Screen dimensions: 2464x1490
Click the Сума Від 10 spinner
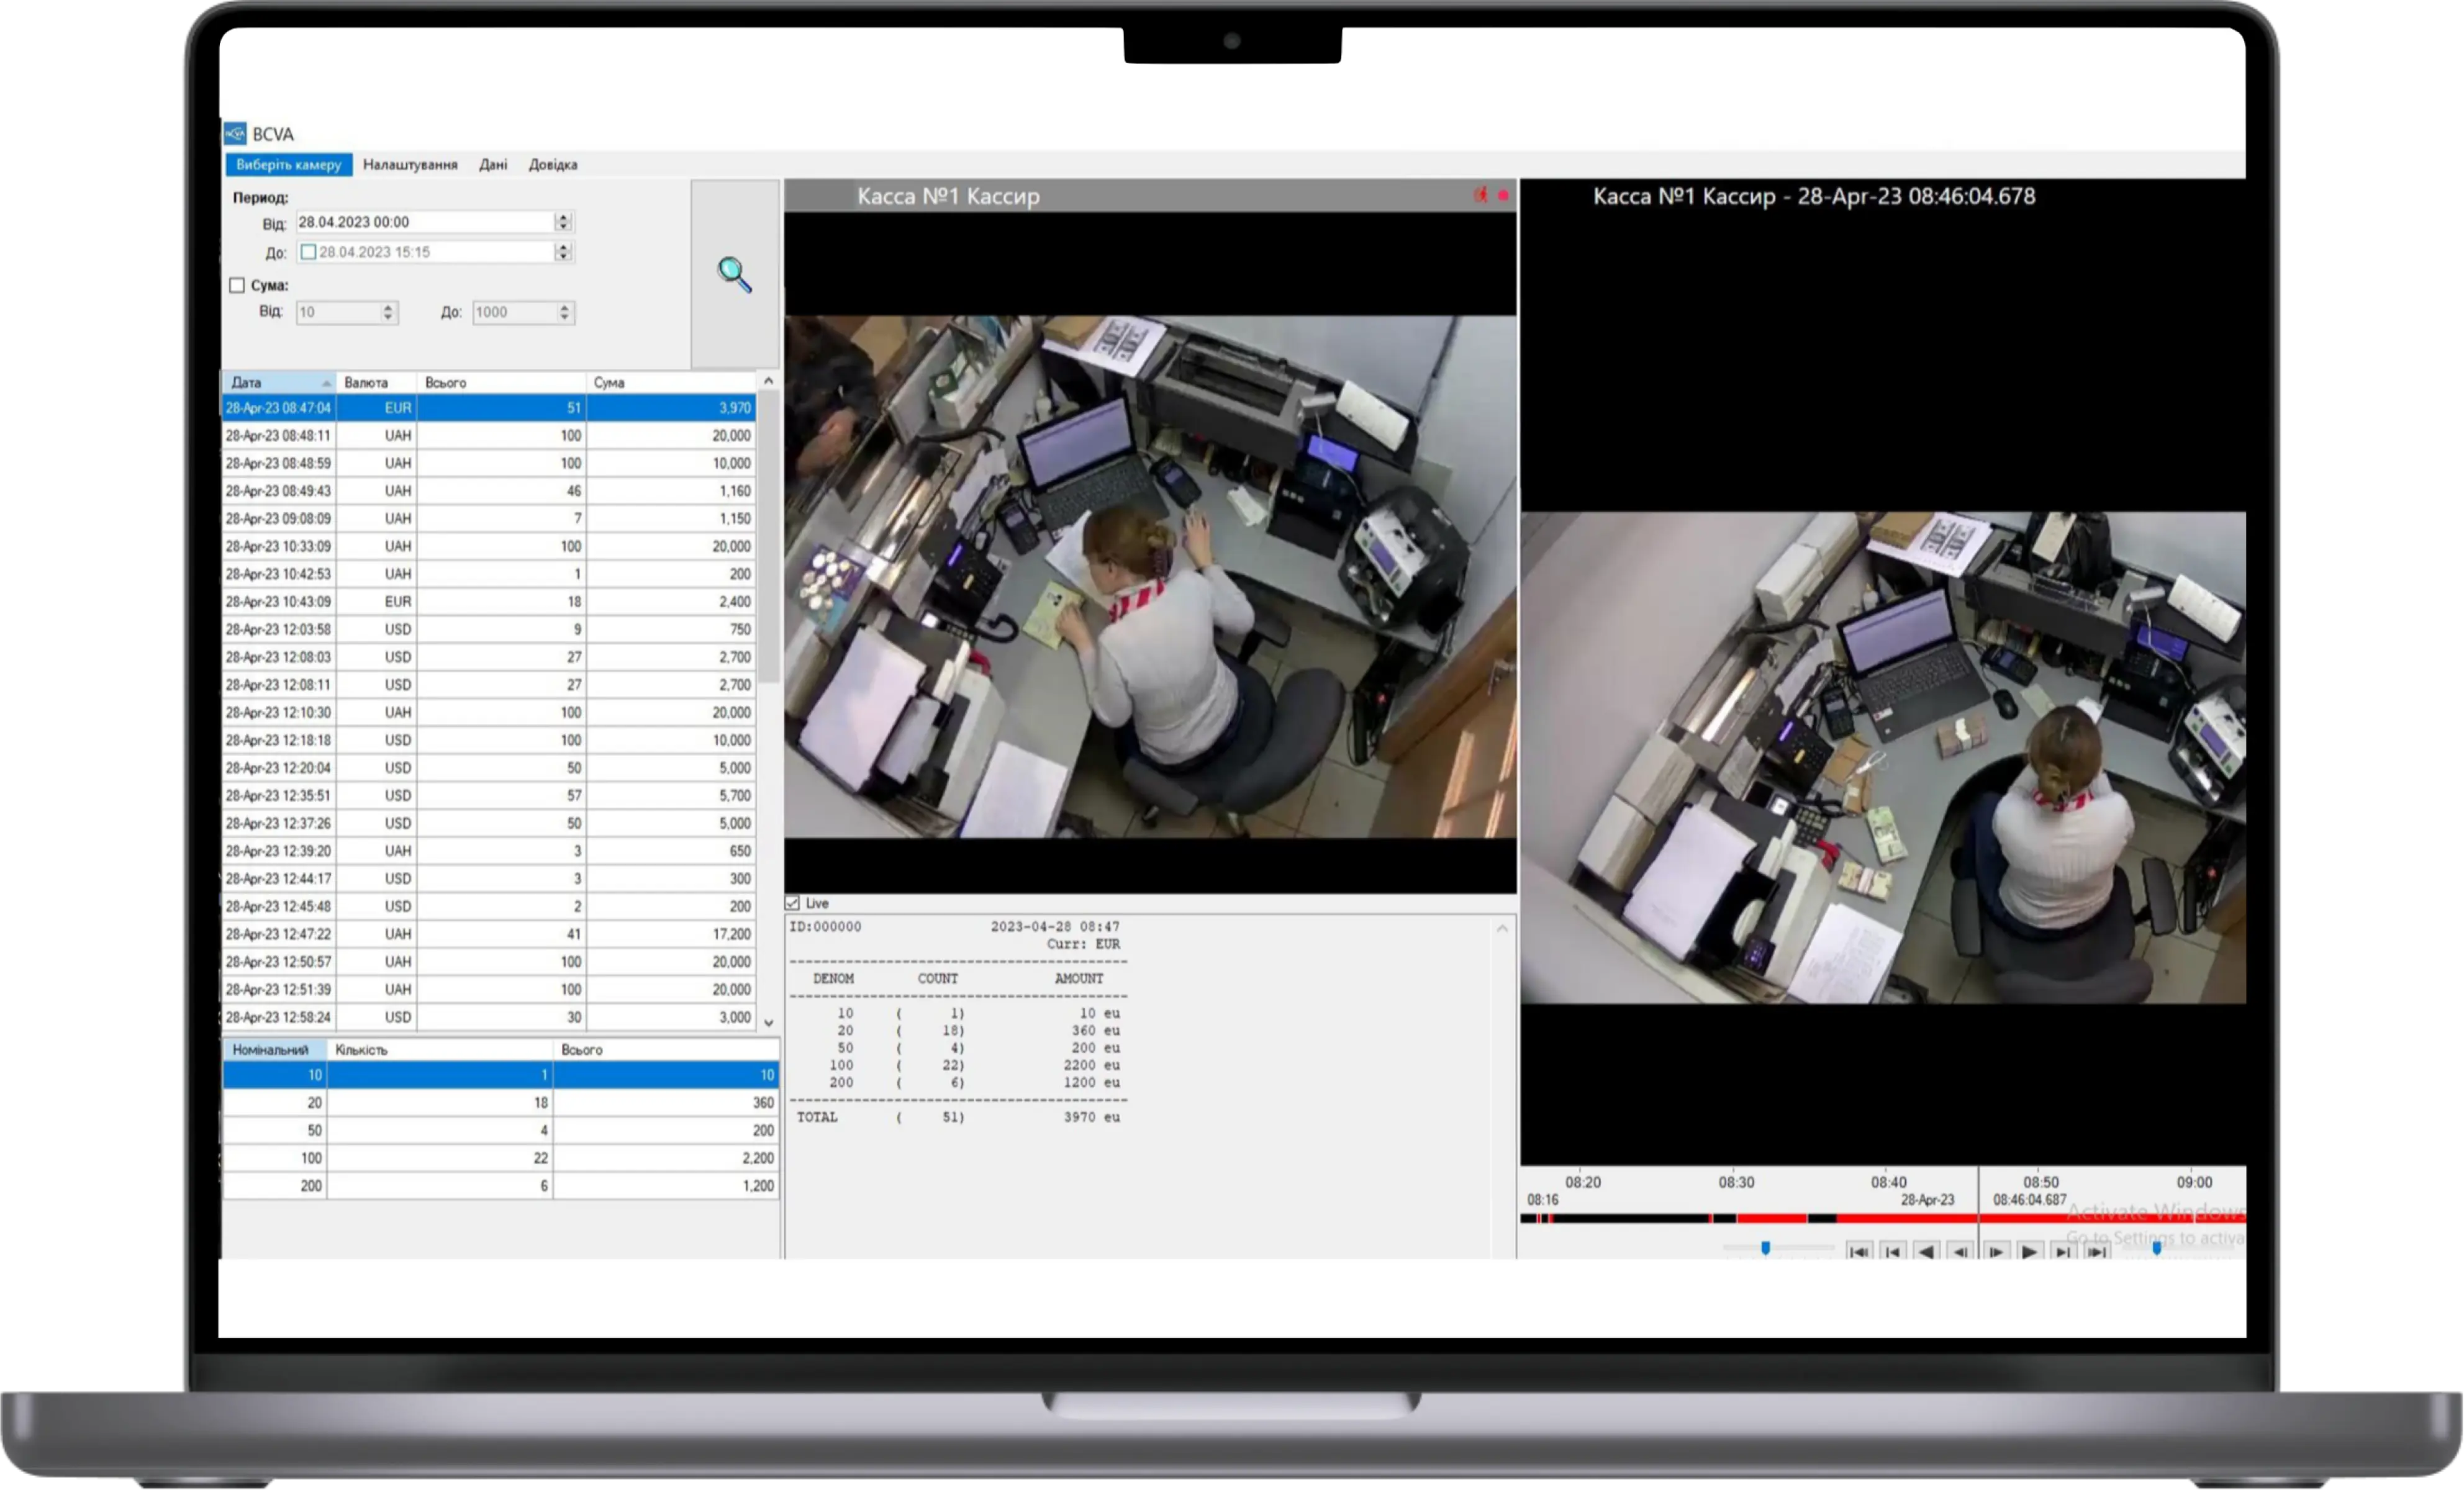tap(388, 312)
